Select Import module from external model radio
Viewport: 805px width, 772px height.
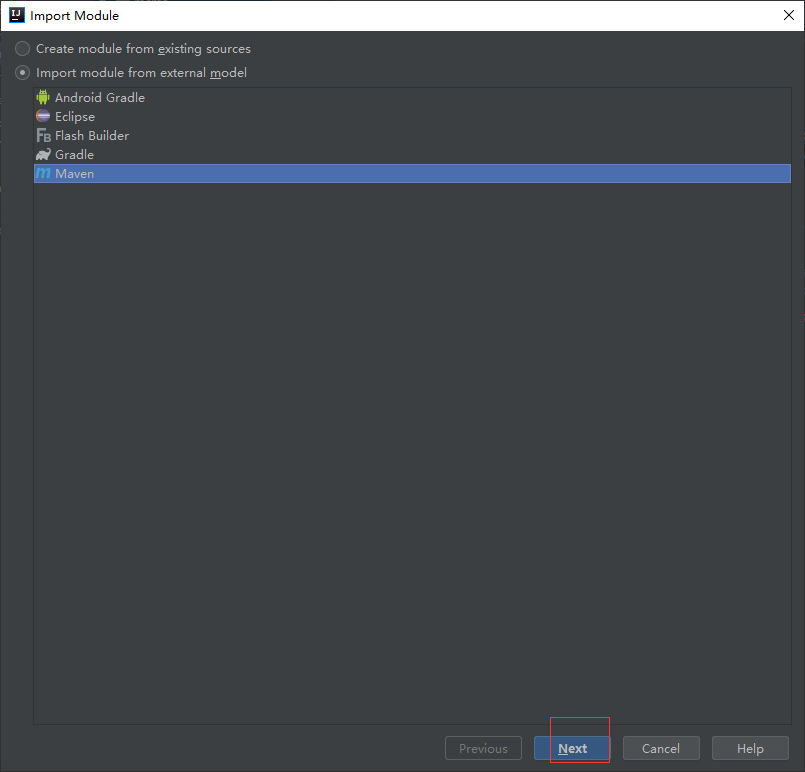[x=22, y=73]
